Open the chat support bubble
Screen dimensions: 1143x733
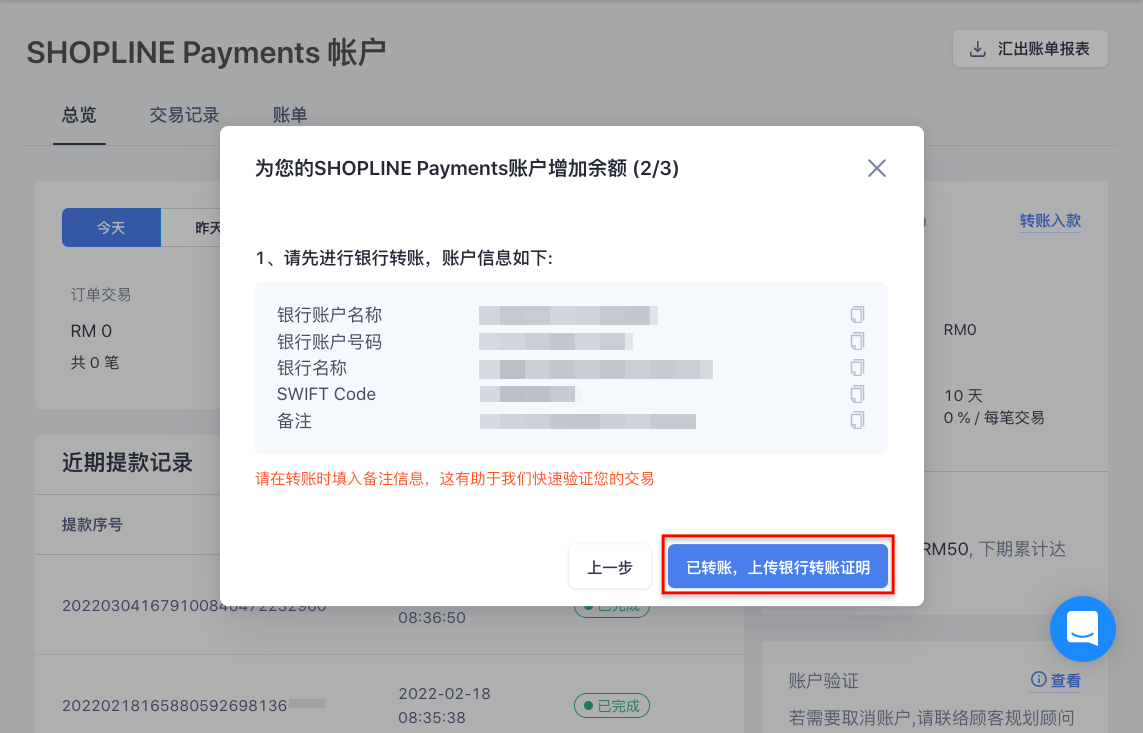[x=1082, y=629]
